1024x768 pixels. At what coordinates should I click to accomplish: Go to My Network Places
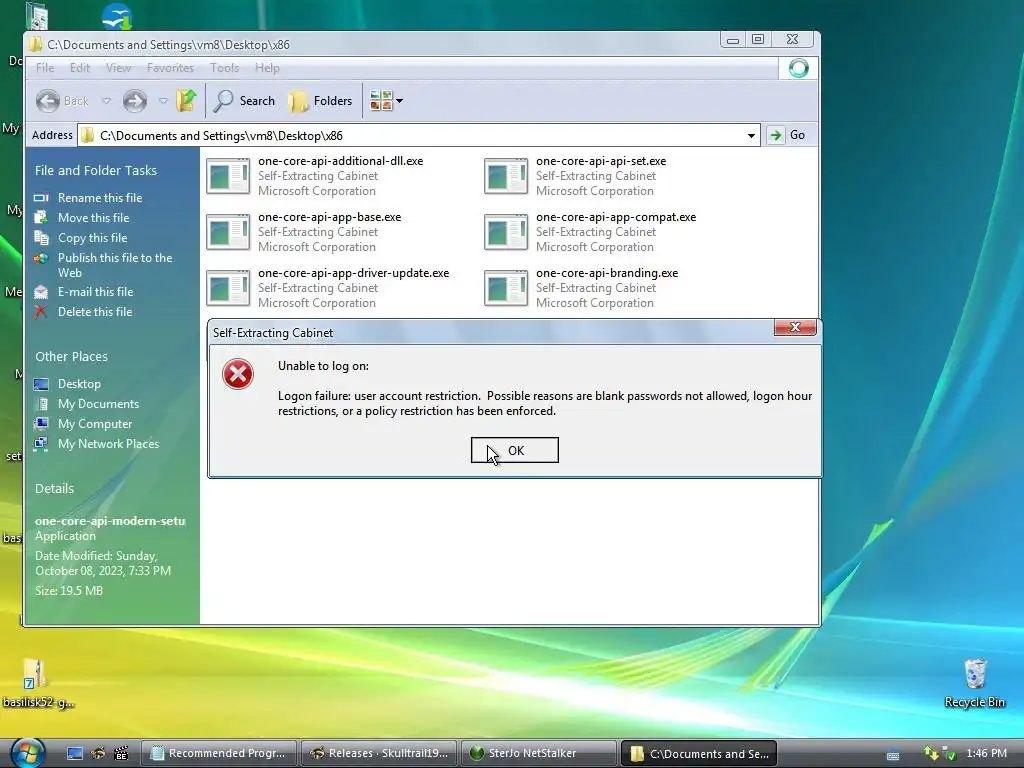click(x=108, y=444)
